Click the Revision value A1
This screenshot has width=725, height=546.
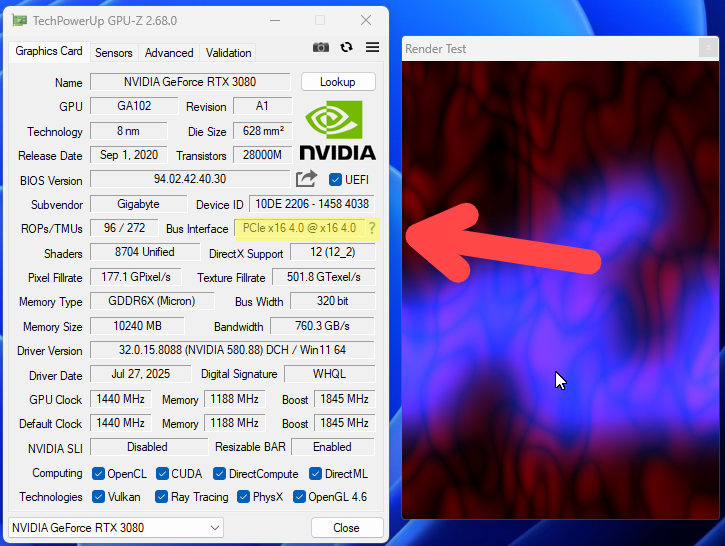262,106
